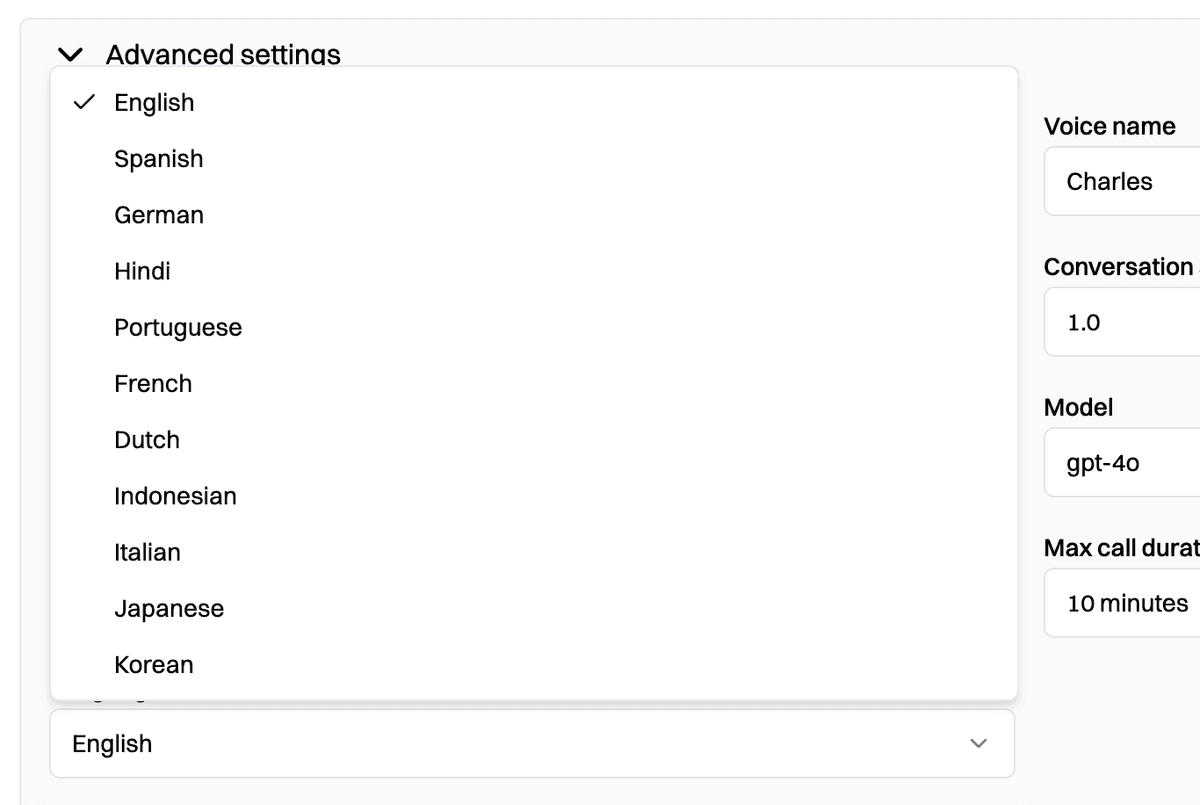The height and width of the screenshot is (805, 1200).
Task: Click the language dropdown arrow chevron
Action: click(979, 743)
